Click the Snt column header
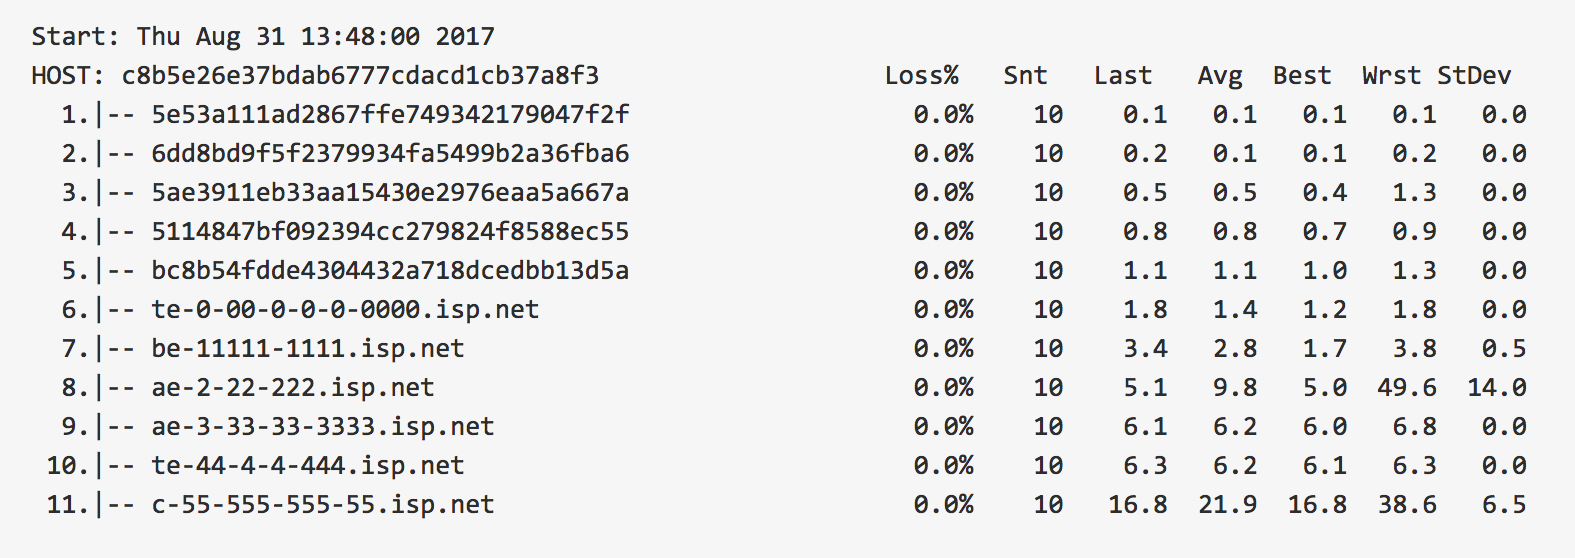 1025,76
